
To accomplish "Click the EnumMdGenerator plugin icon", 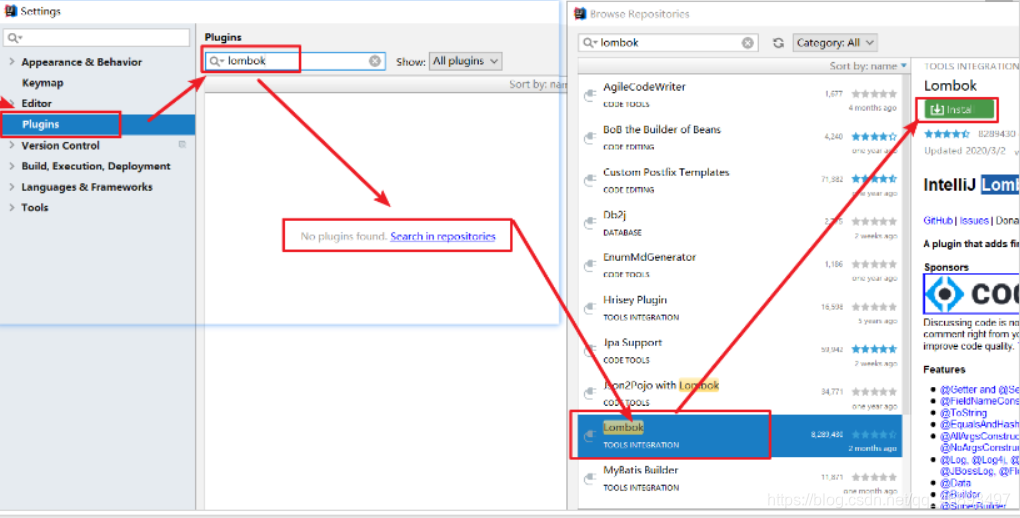I will tap(589, 266).
